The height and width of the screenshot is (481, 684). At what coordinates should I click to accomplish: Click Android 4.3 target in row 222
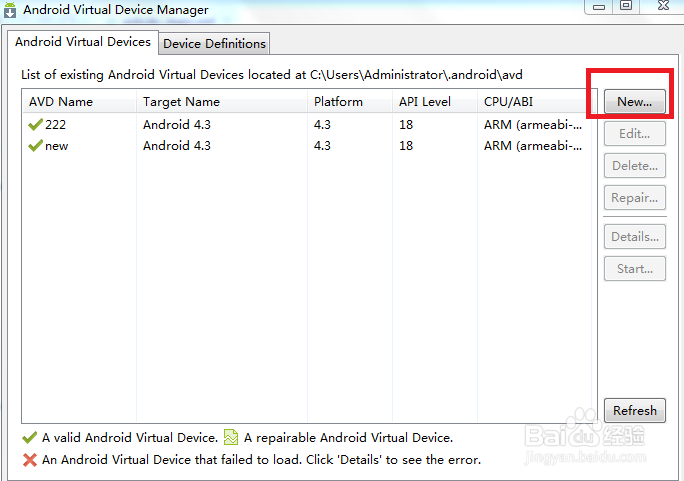pos(177,125)
